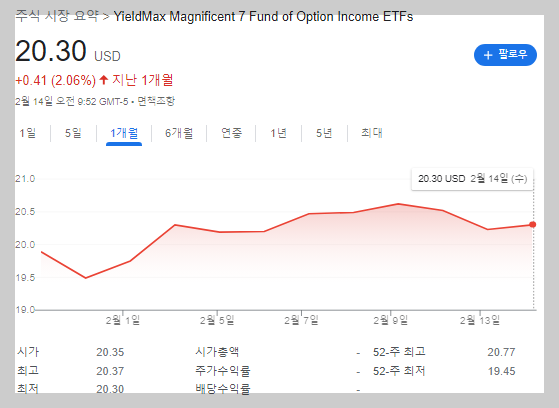Click the 20.0 y-axis label
The height and width of the screenshot is (408, 559).
pyautogui.click(x=25, y=245)
